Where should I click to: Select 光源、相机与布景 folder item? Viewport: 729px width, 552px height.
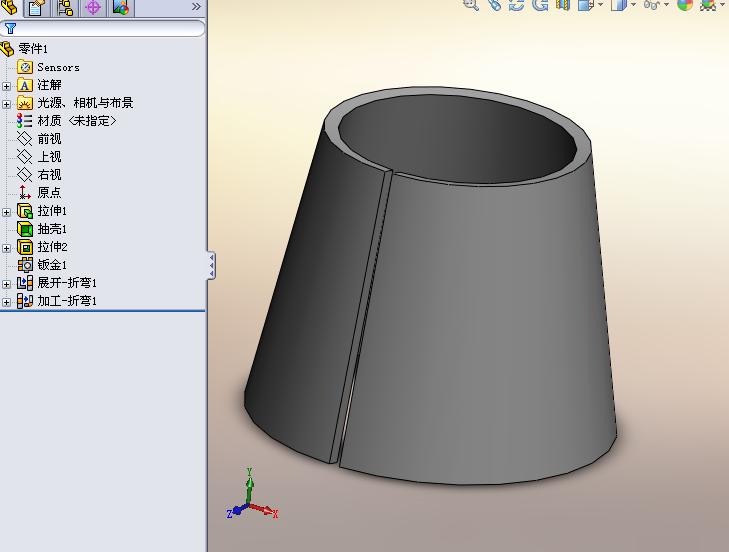[x=85, y=102]
